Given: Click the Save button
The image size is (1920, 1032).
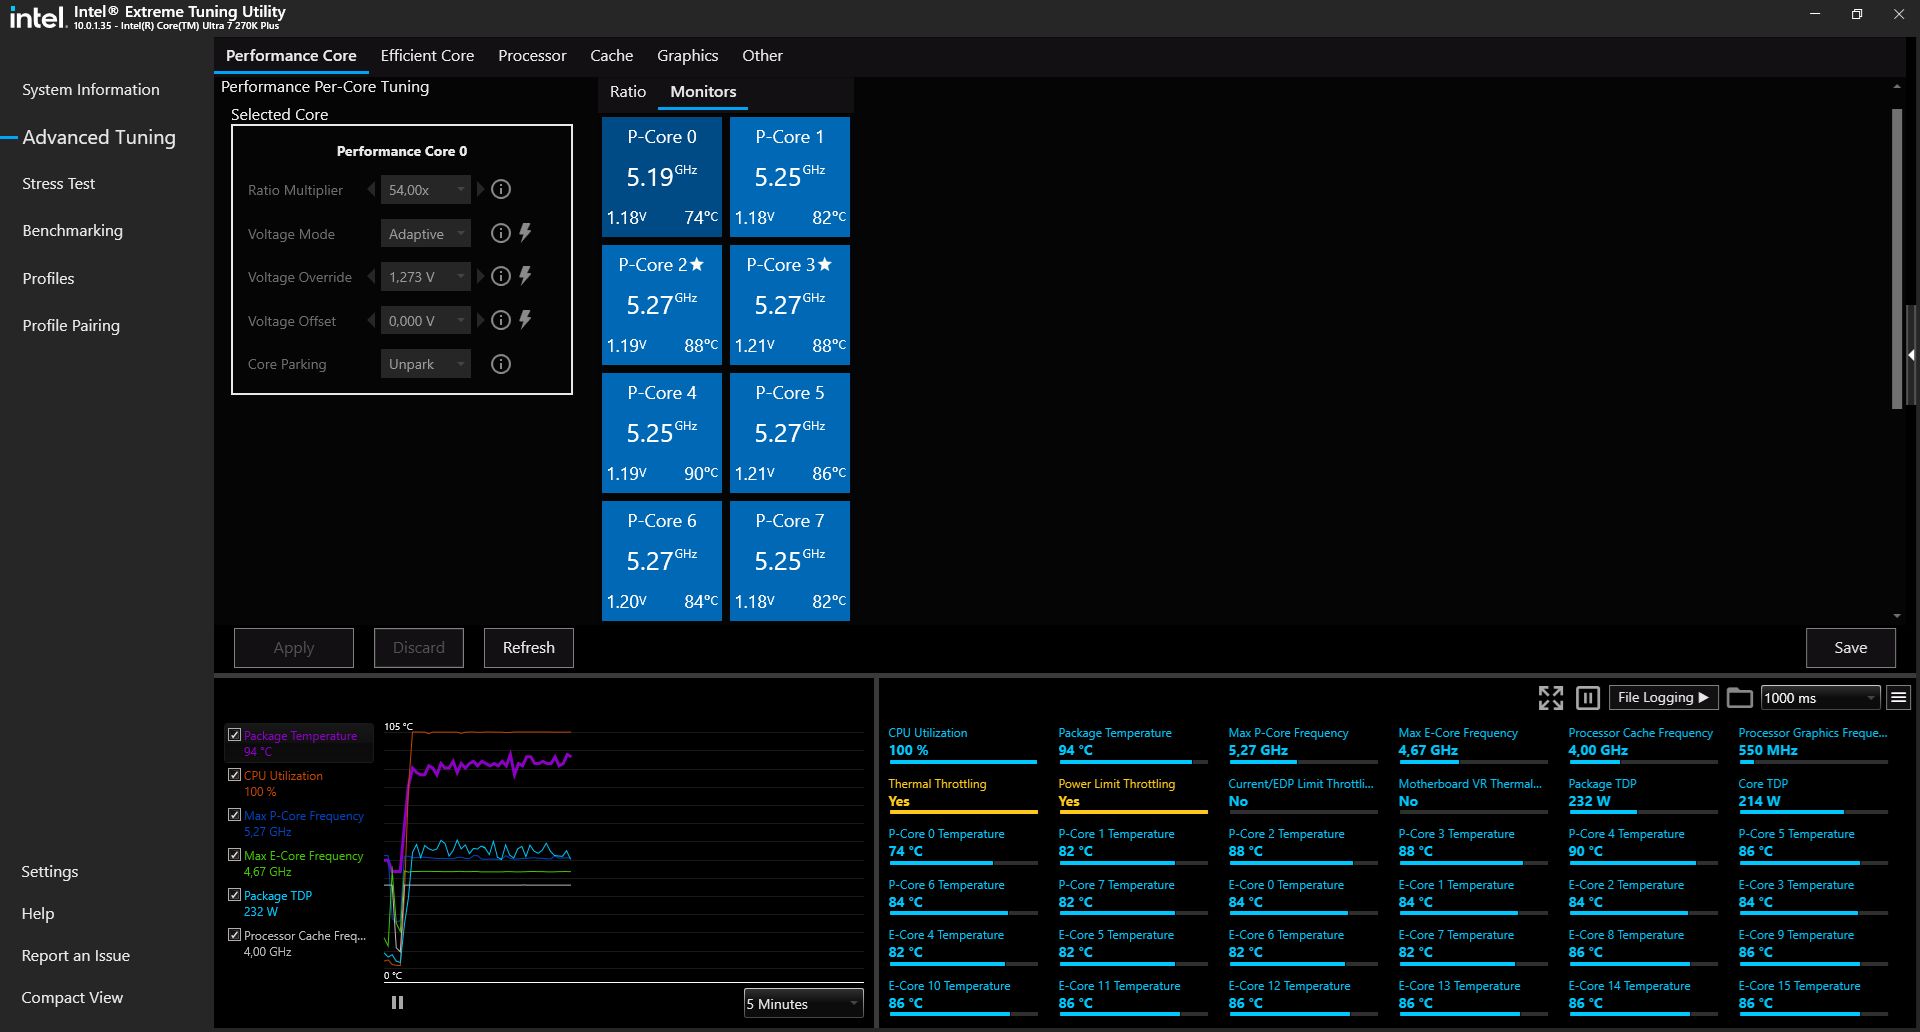Looking at the screenshot, I should (1850, 647).
